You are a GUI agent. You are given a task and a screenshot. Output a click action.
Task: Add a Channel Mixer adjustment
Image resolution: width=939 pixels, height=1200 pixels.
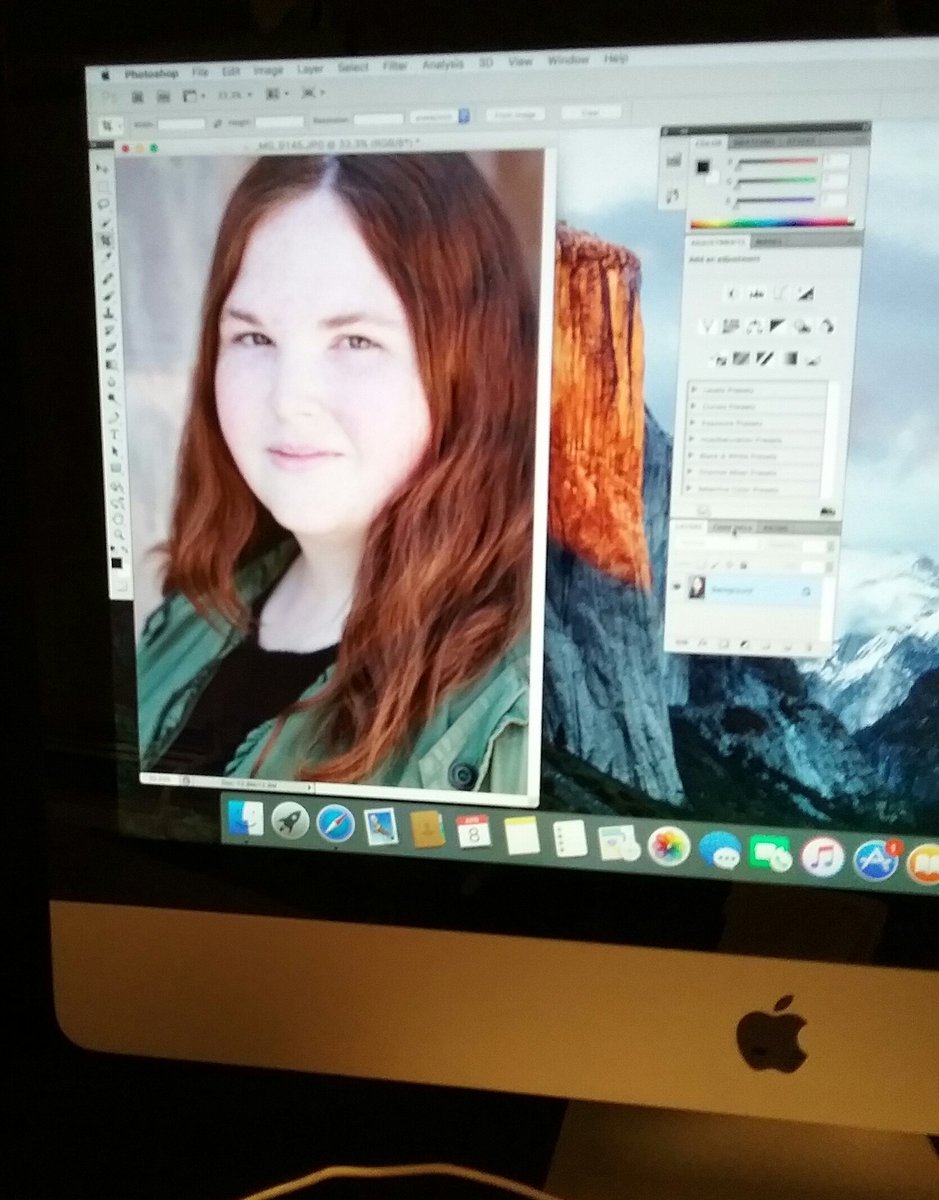[827, 327]
